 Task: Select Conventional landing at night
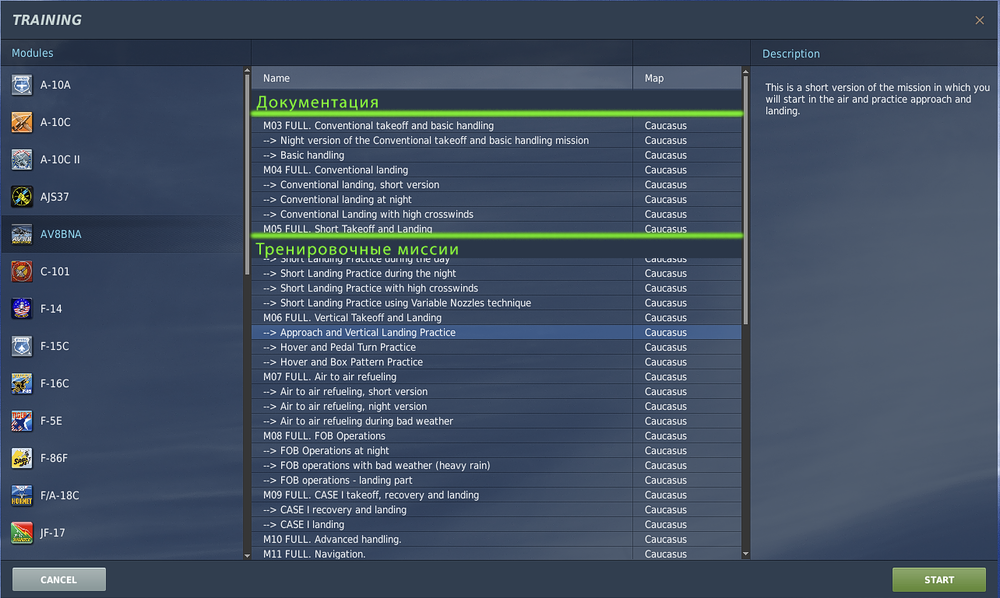[x=496, y=199]
